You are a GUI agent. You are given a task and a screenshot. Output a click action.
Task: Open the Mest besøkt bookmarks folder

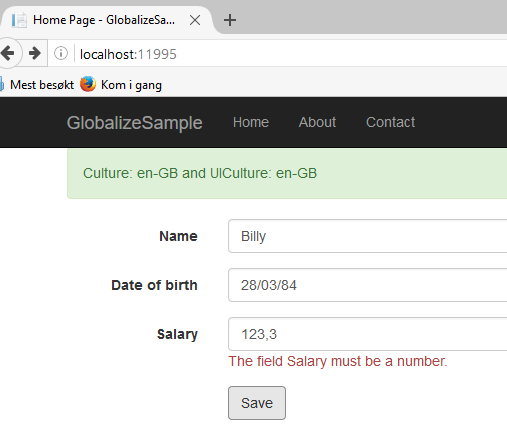click(37, 85)
